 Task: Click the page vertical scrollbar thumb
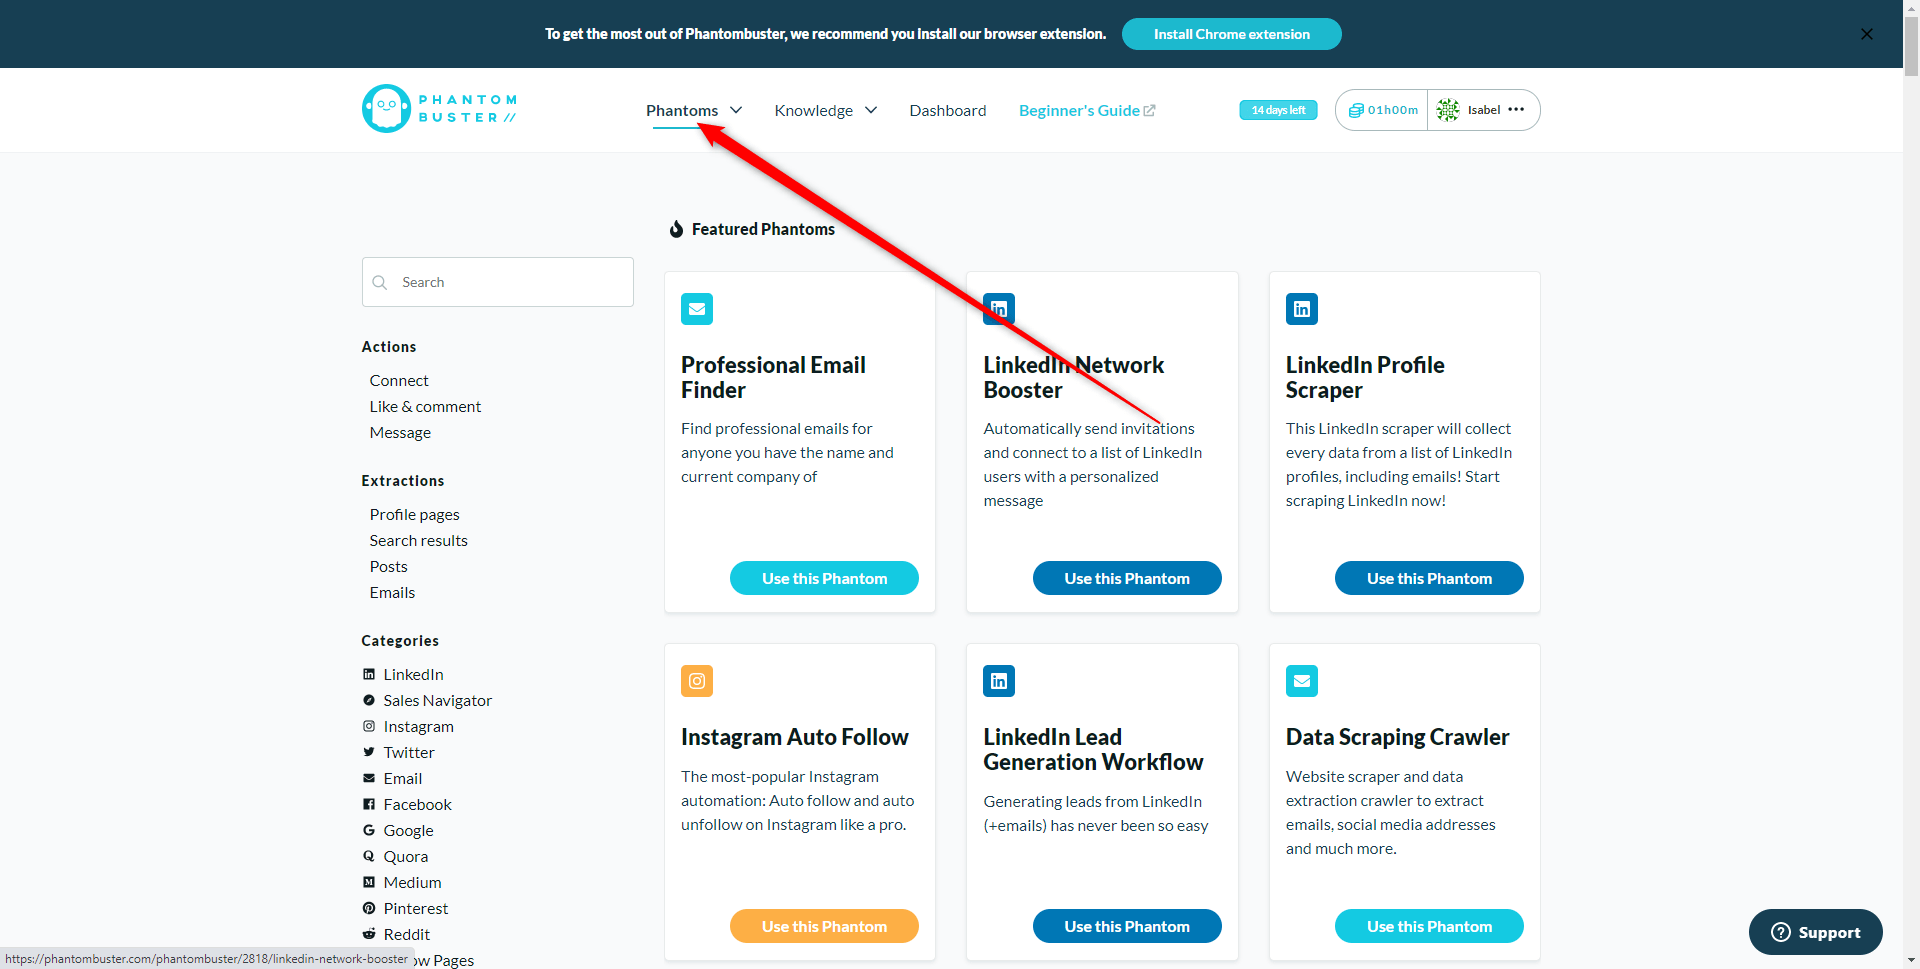tap(1911, 45)
